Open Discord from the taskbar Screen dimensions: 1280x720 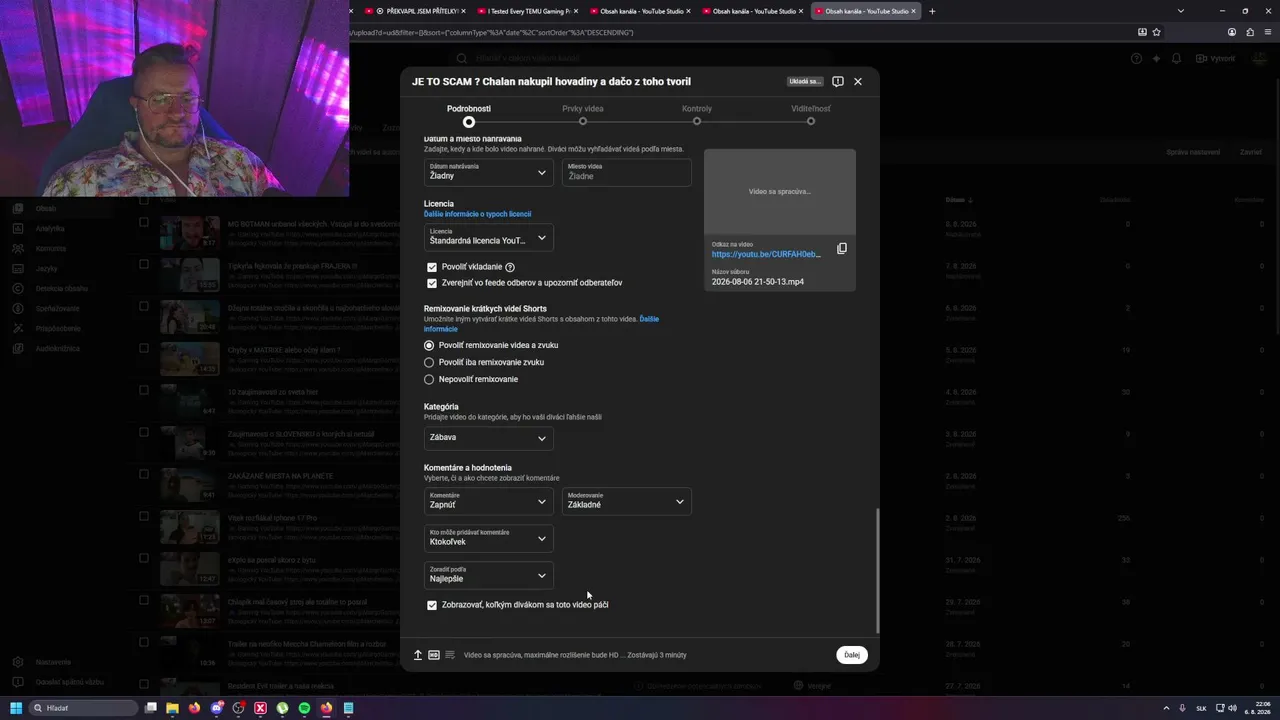click(217, 708)
